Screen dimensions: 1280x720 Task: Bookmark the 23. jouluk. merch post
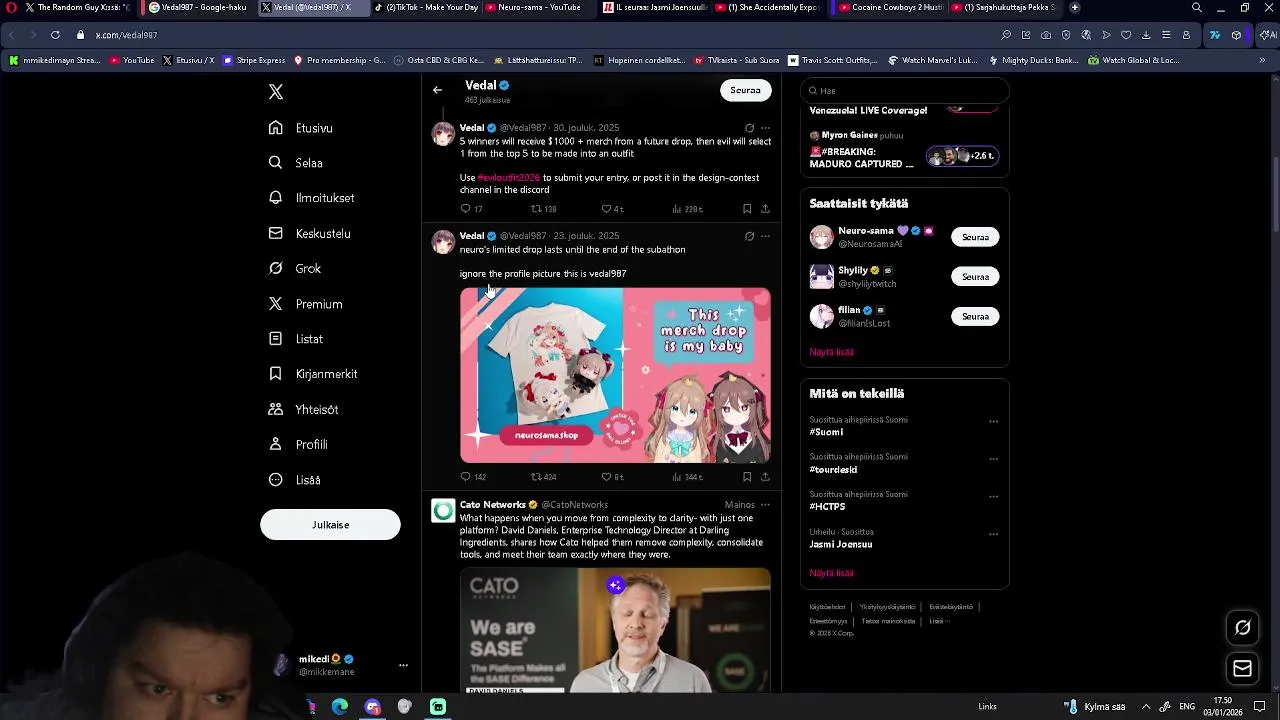[747, 477]
